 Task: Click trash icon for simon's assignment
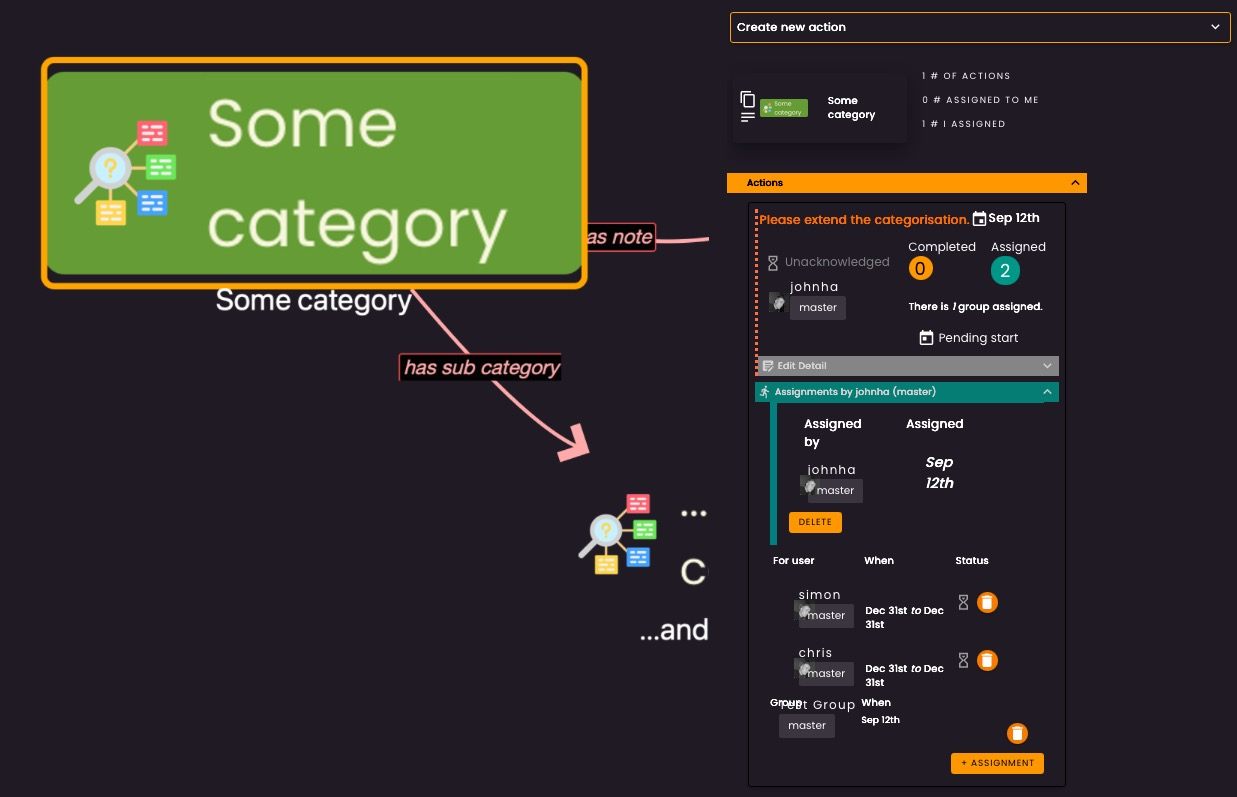[x=987, y=603]
